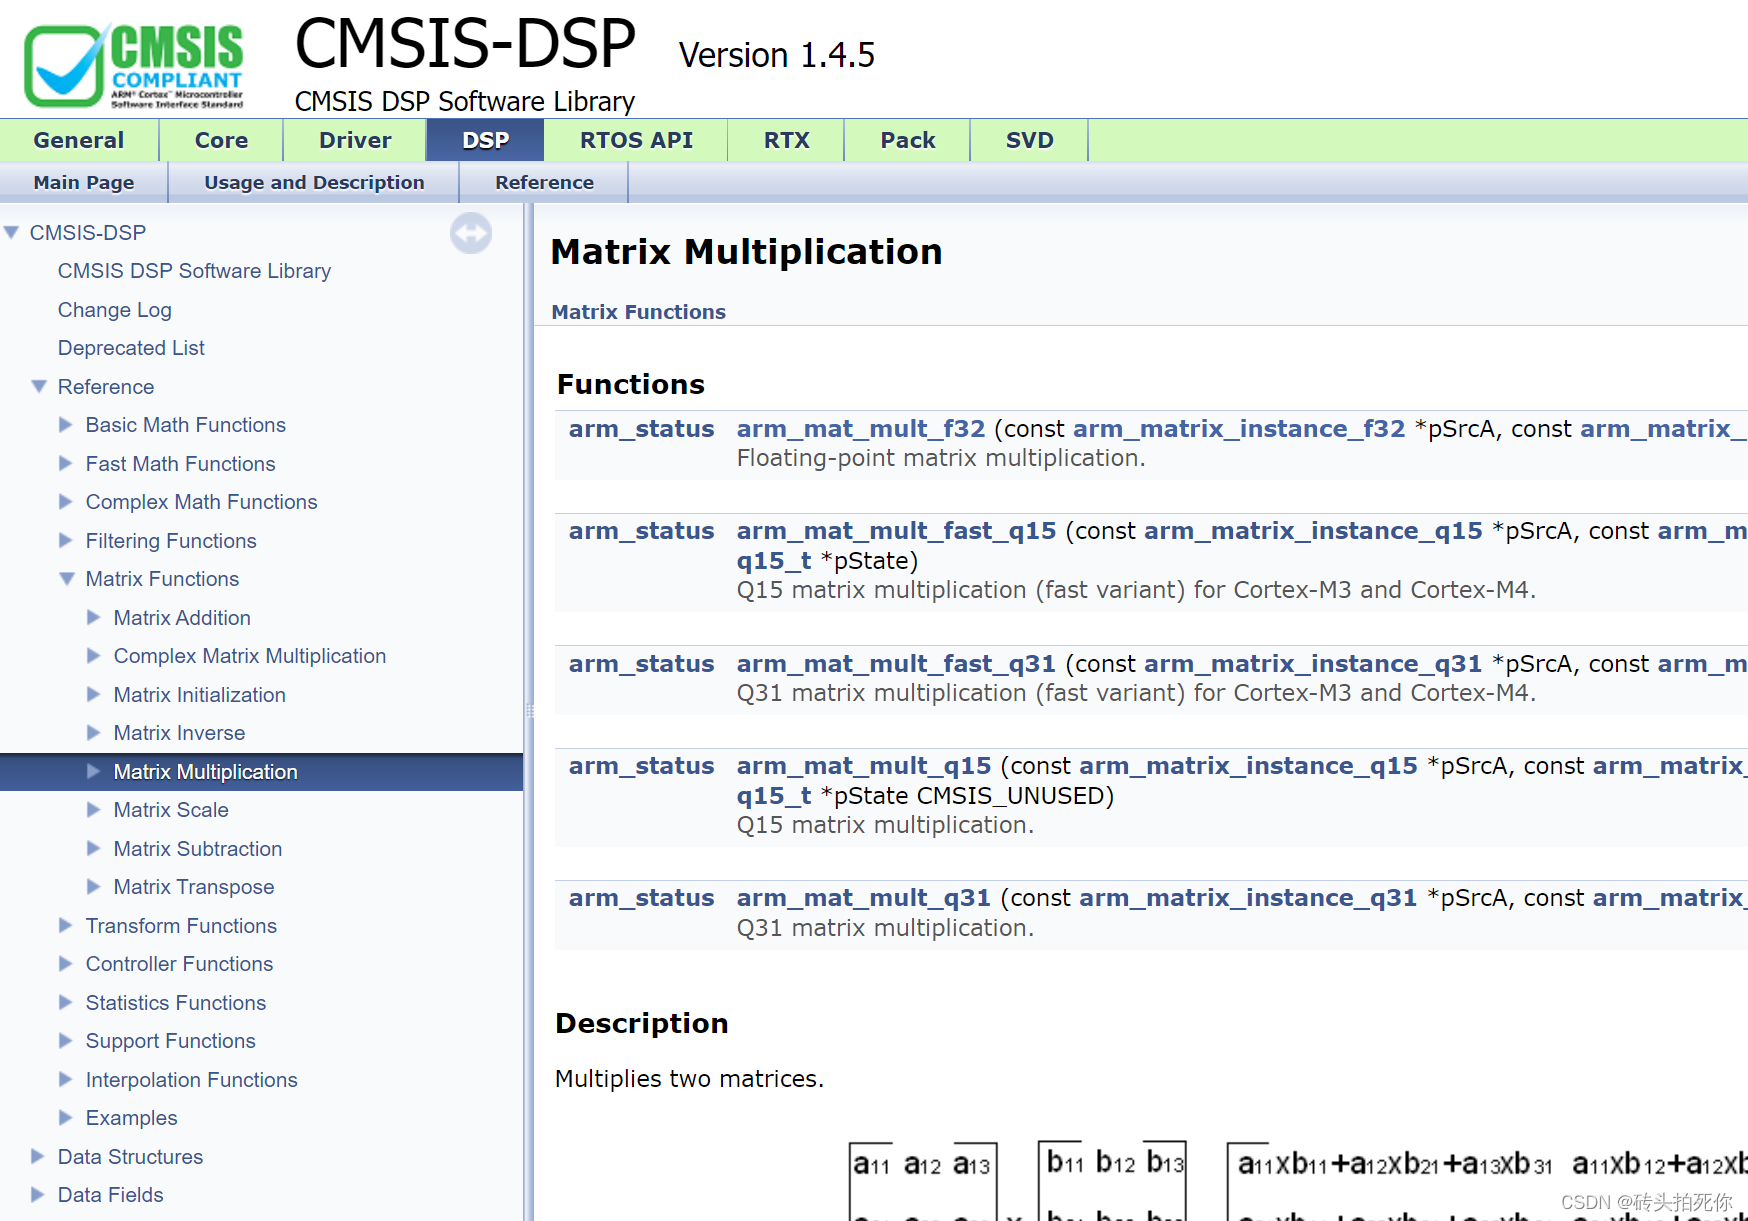1748x1221 pixels.
Task: Open Change Log in the tree
Action: [x=115, y=310]
